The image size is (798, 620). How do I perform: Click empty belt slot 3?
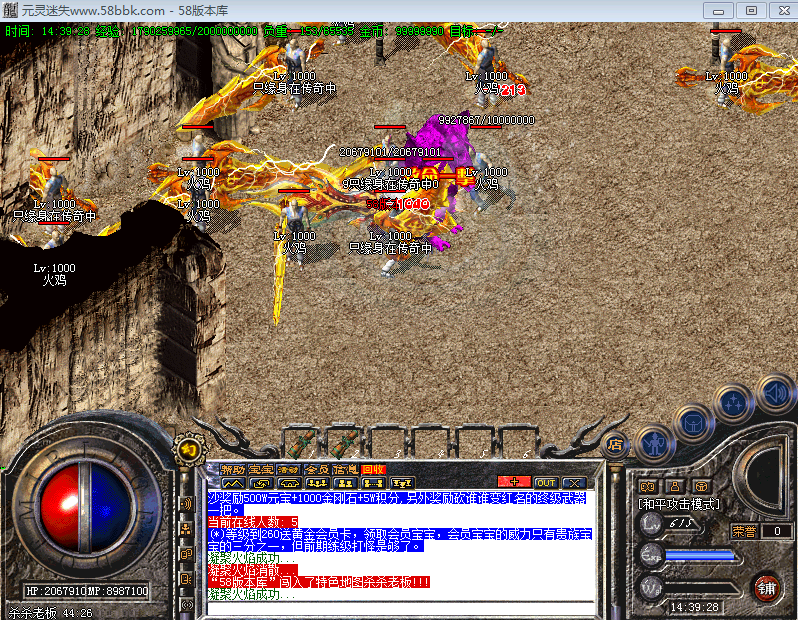pyautogui.click(x=389, y=443)
